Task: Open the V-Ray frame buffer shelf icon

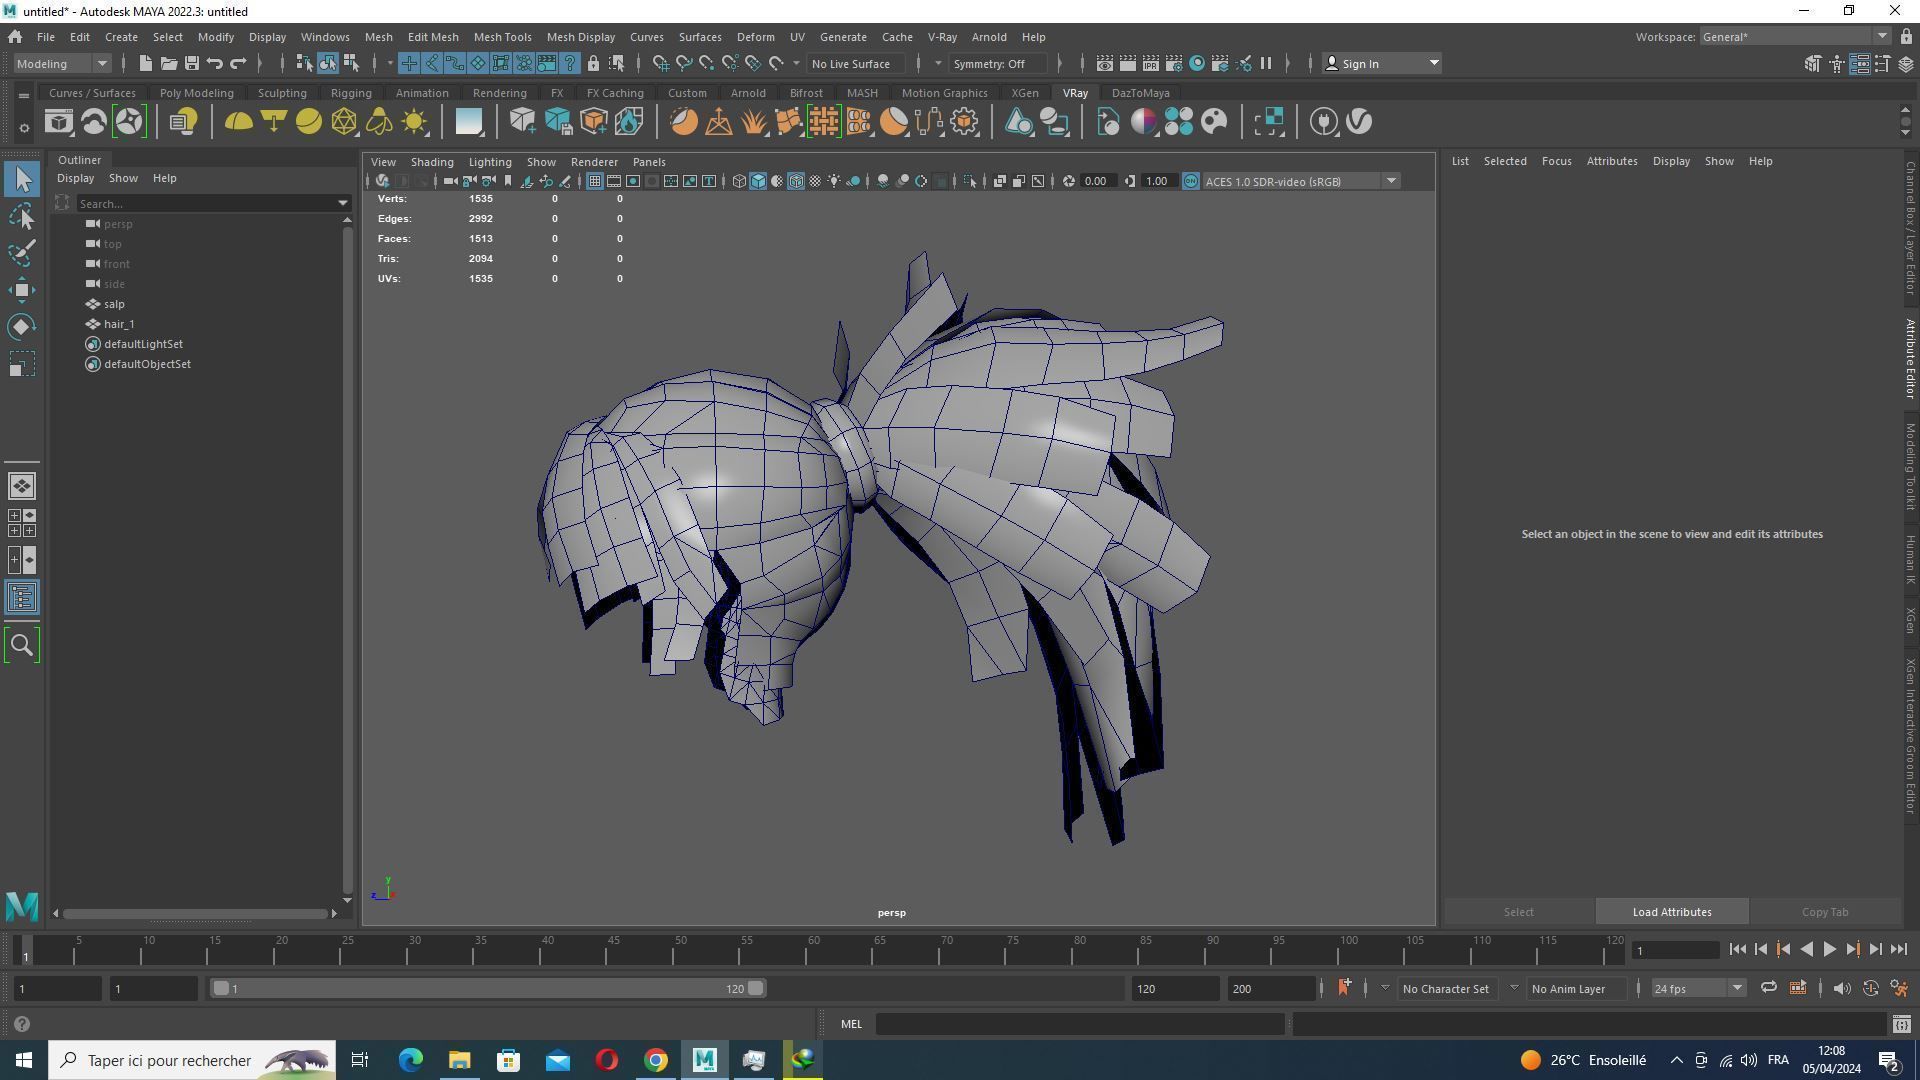Action: click(x=58, y=122)
